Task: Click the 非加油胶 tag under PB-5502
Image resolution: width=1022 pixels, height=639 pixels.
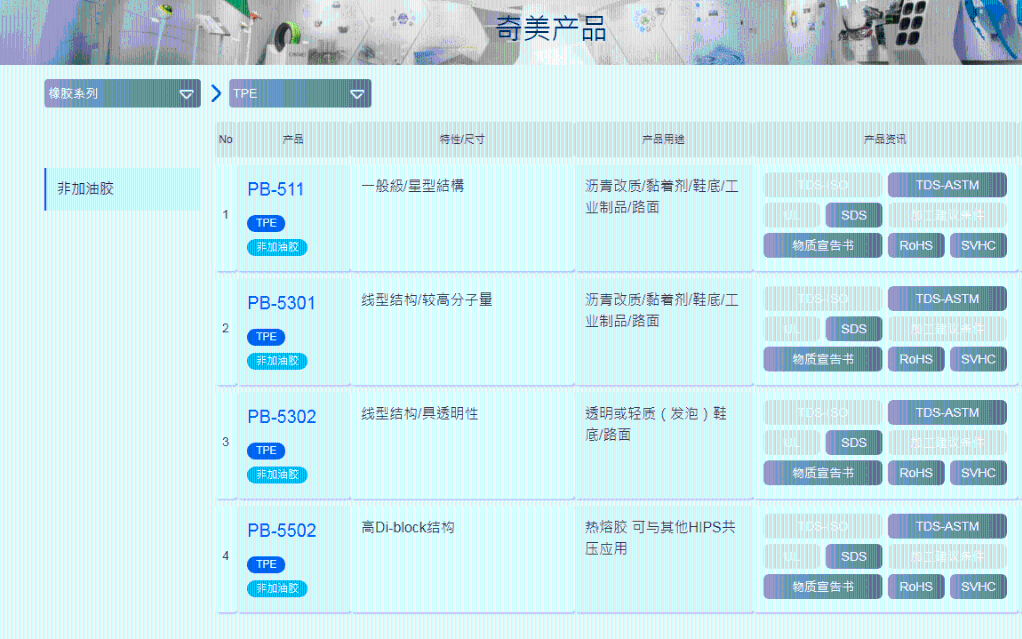Action: (x=277, y=589)
